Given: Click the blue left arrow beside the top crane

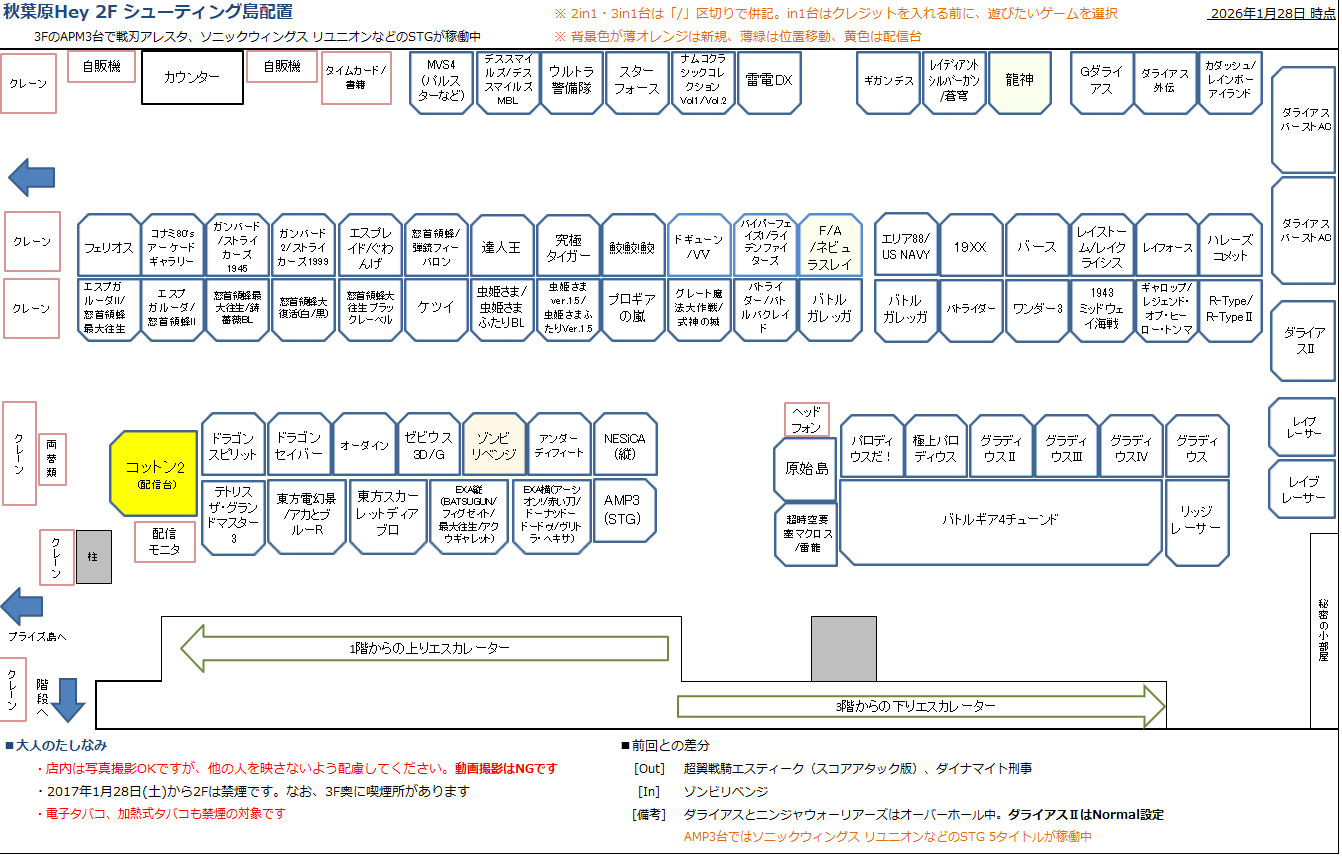Looking at the screenshot, I should pos(30,177).
